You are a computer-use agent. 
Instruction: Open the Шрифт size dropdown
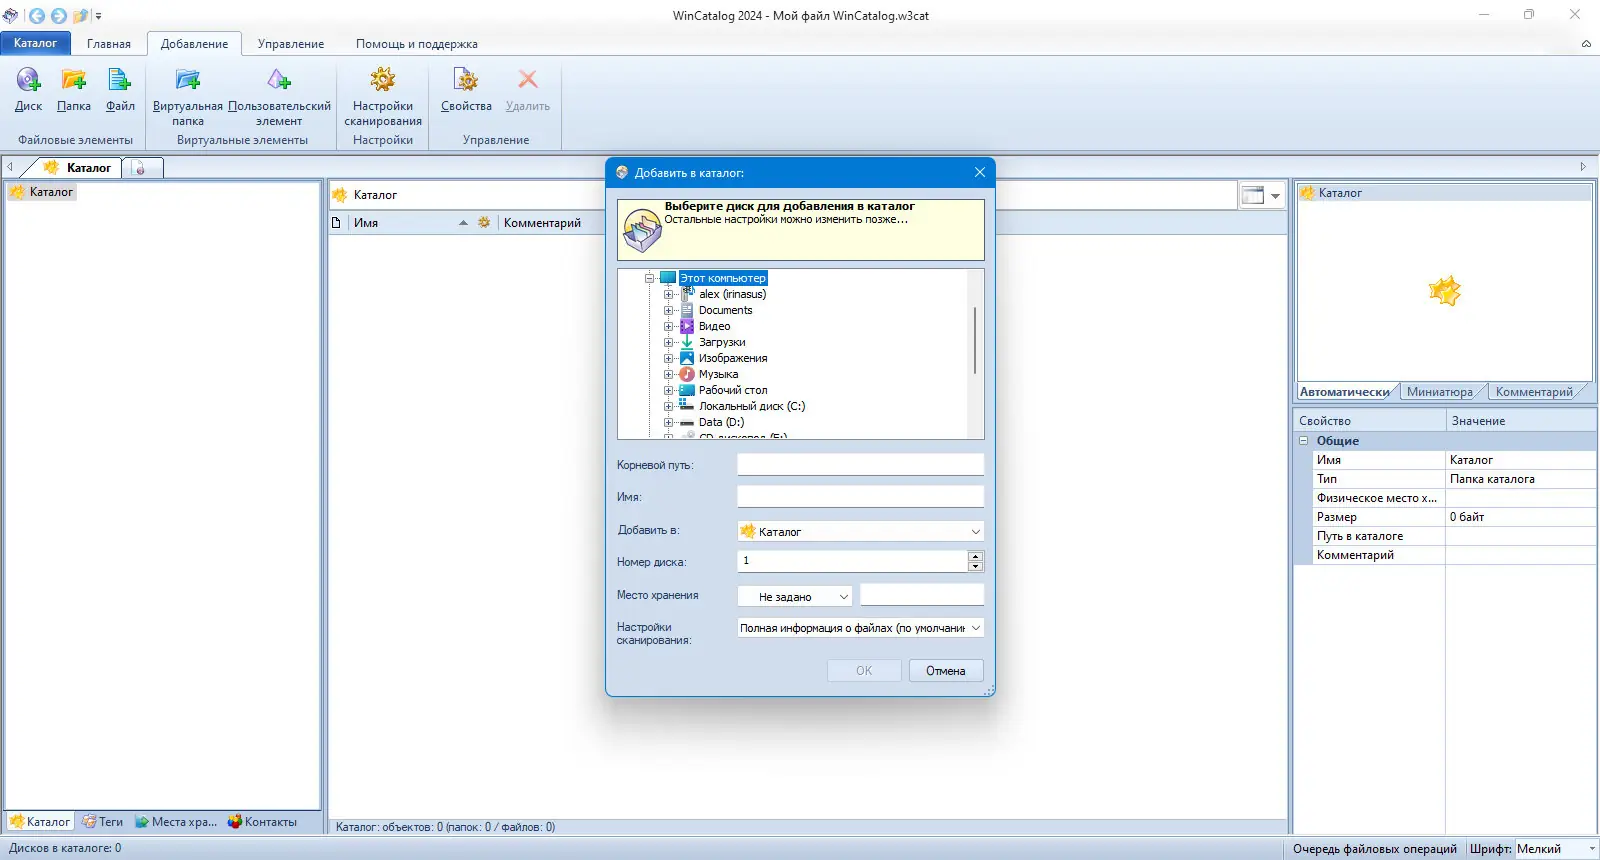1591,849
